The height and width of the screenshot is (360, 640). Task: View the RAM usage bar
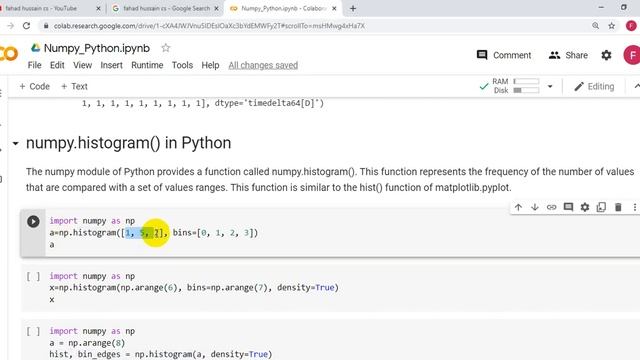(x=526, y=81)
